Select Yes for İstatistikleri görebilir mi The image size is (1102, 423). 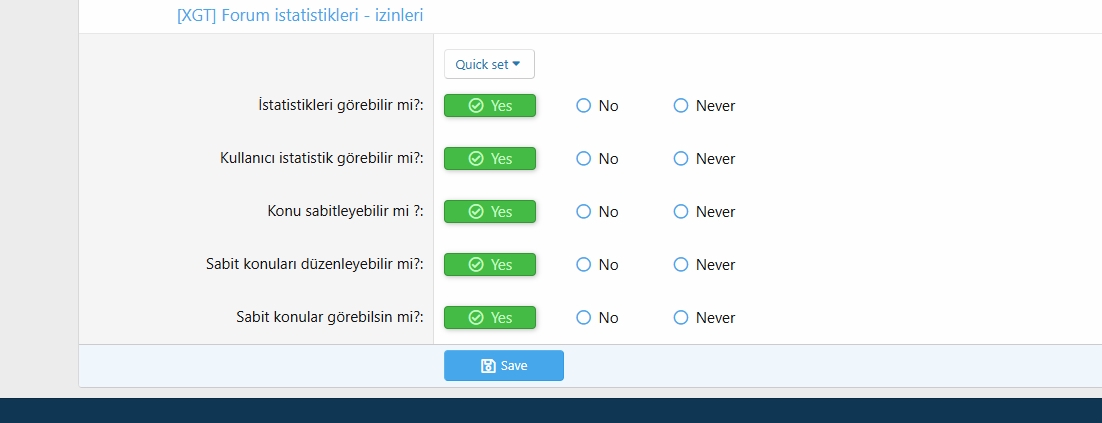click(490, 106)
